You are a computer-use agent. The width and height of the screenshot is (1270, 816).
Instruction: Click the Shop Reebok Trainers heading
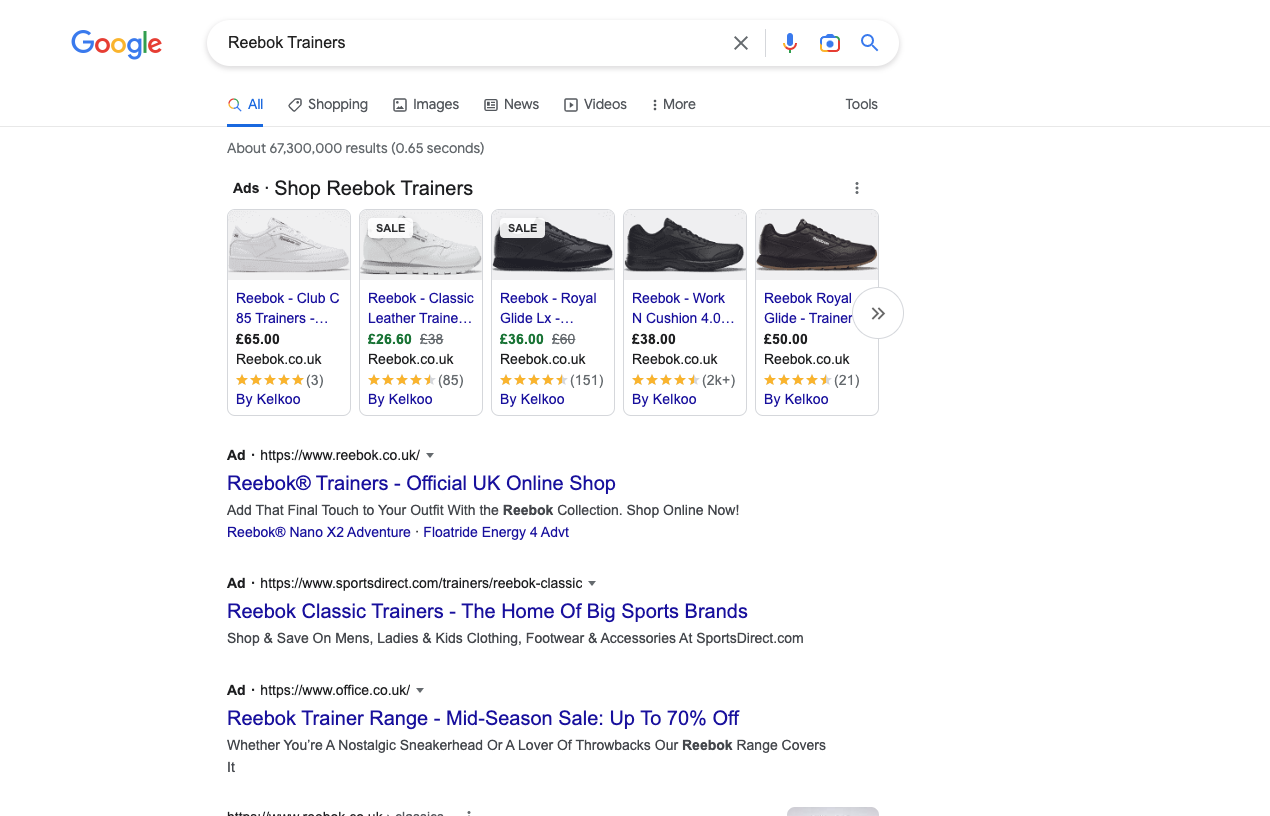pos(373,188)
